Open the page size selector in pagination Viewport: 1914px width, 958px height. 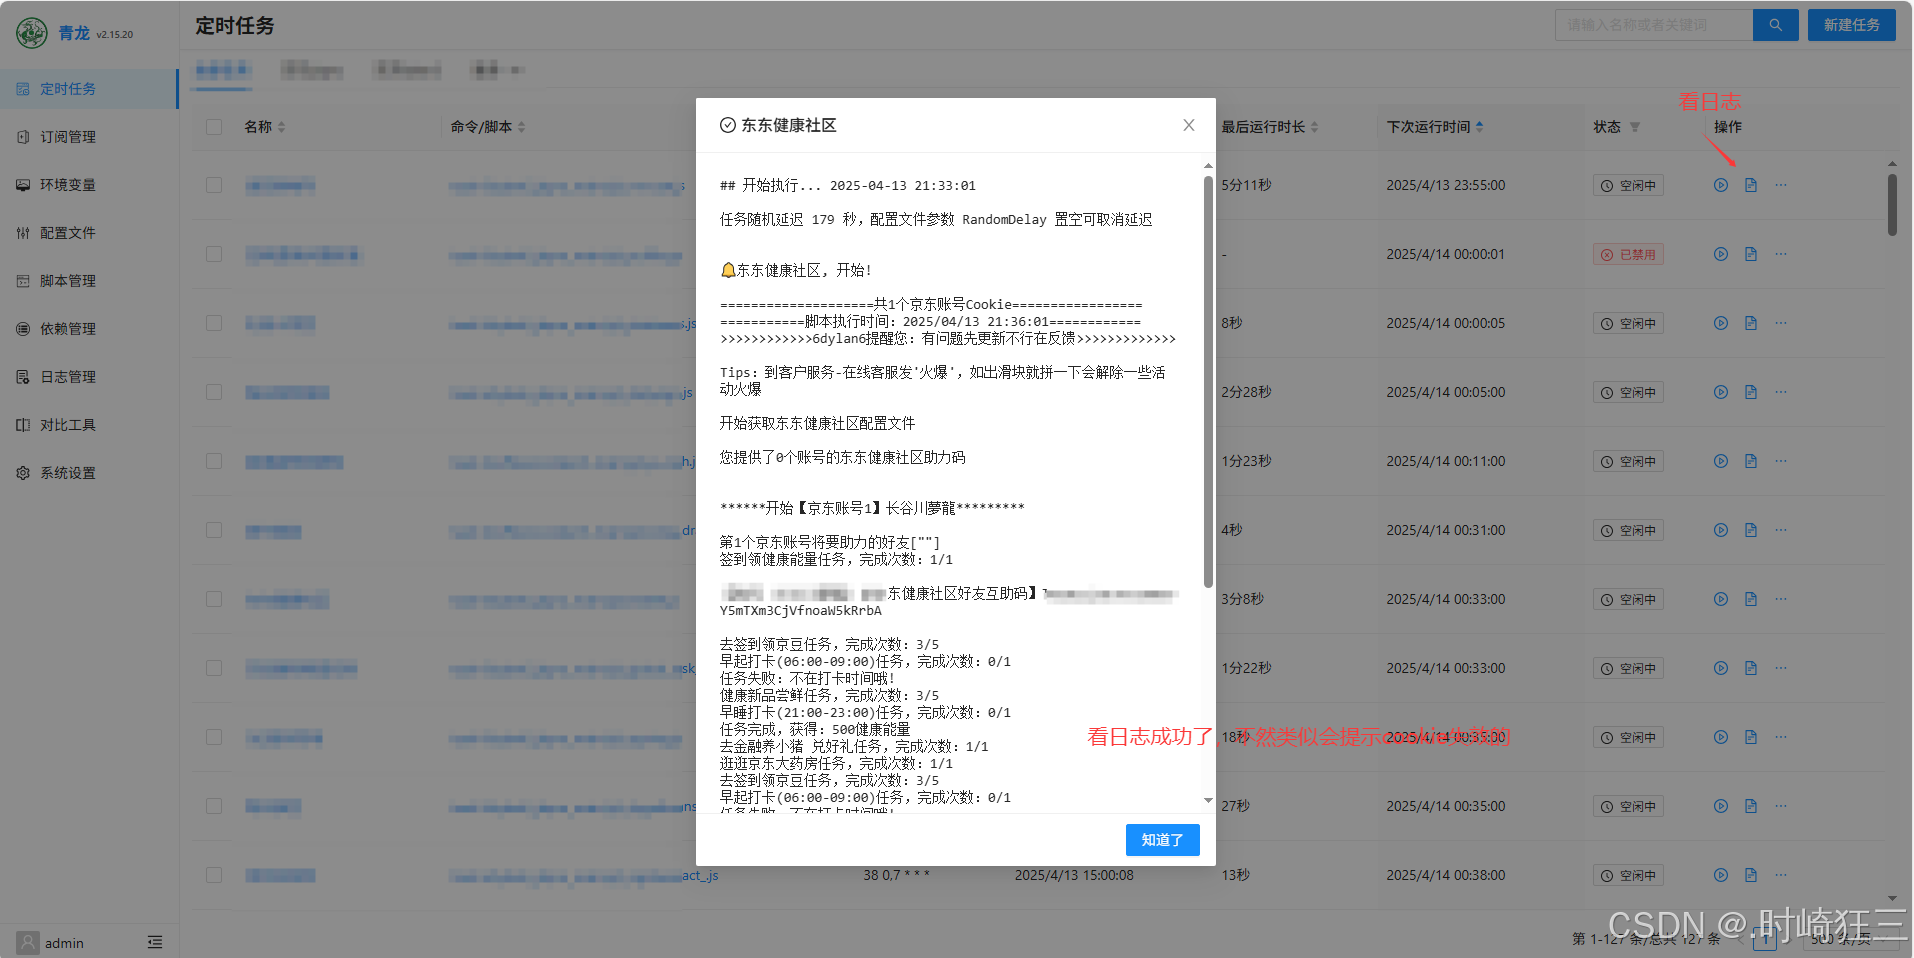(1849, 938)
